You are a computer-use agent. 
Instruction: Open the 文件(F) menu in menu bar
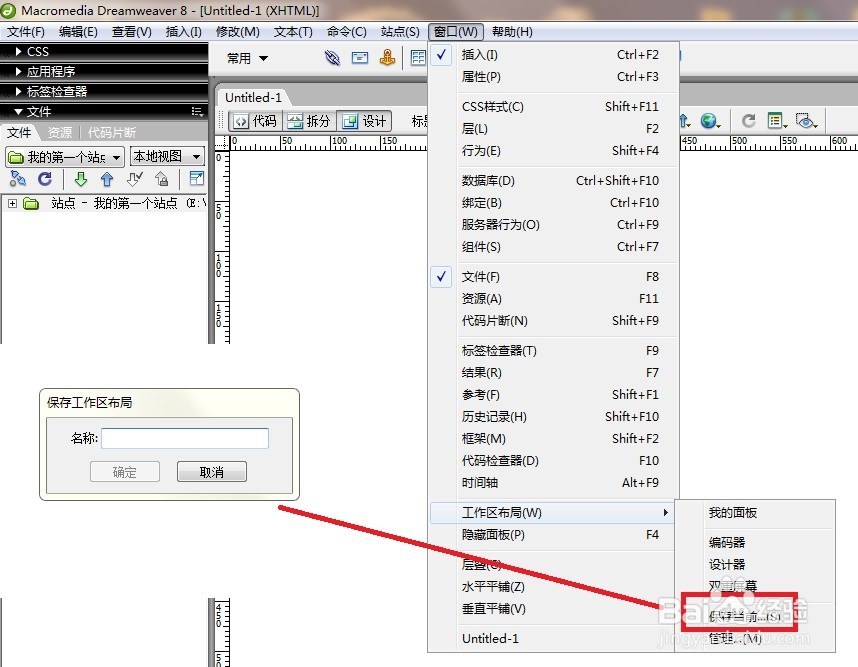pos(25,32)
